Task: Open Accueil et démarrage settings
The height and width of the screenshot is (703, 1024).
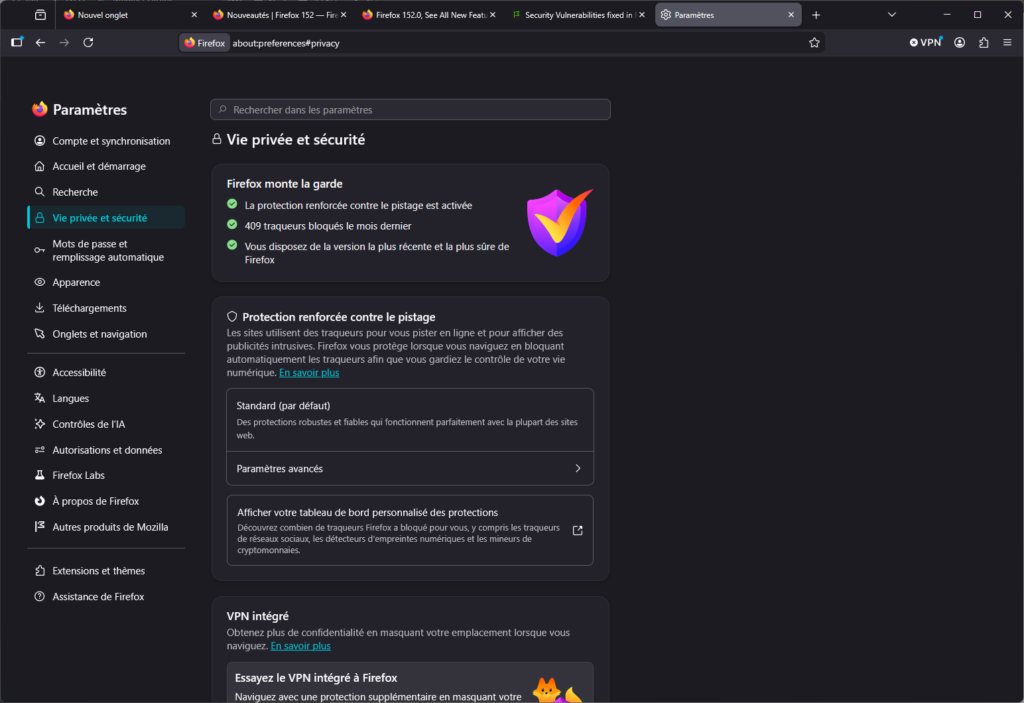Action: 106,166
